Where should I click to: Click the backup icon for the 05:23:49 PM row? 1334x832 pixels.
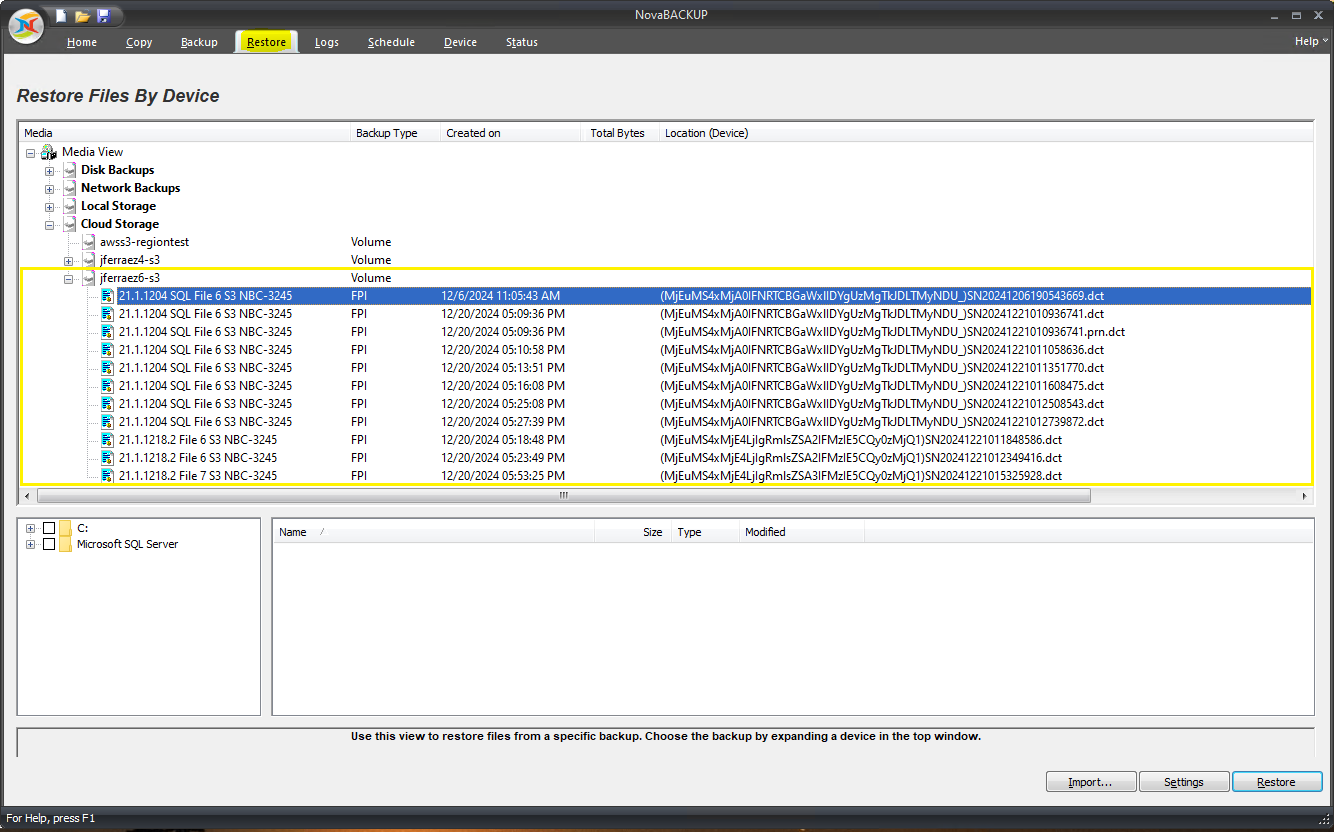click(x=108, y=458)
